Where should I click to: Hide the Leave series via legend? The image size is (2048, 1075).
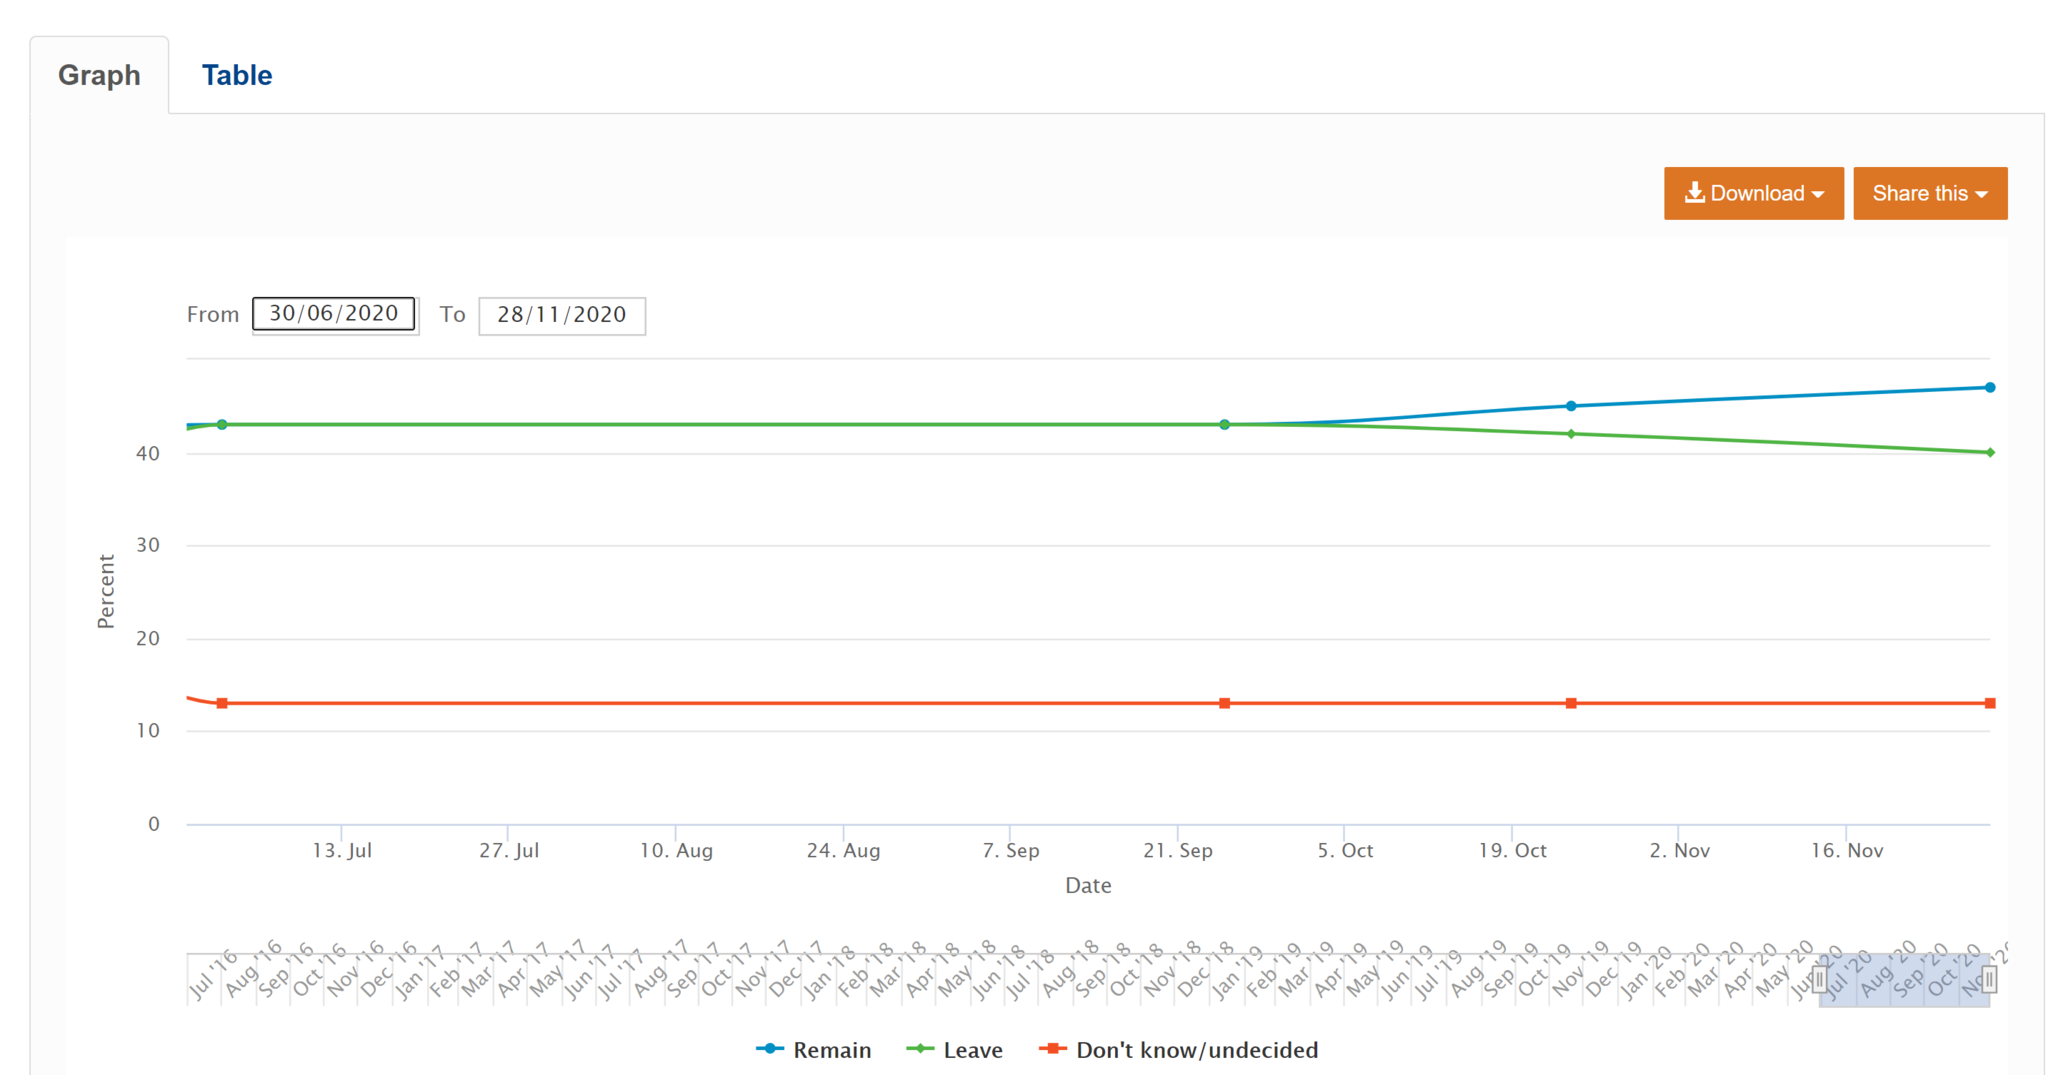(x=955, y=1050)
